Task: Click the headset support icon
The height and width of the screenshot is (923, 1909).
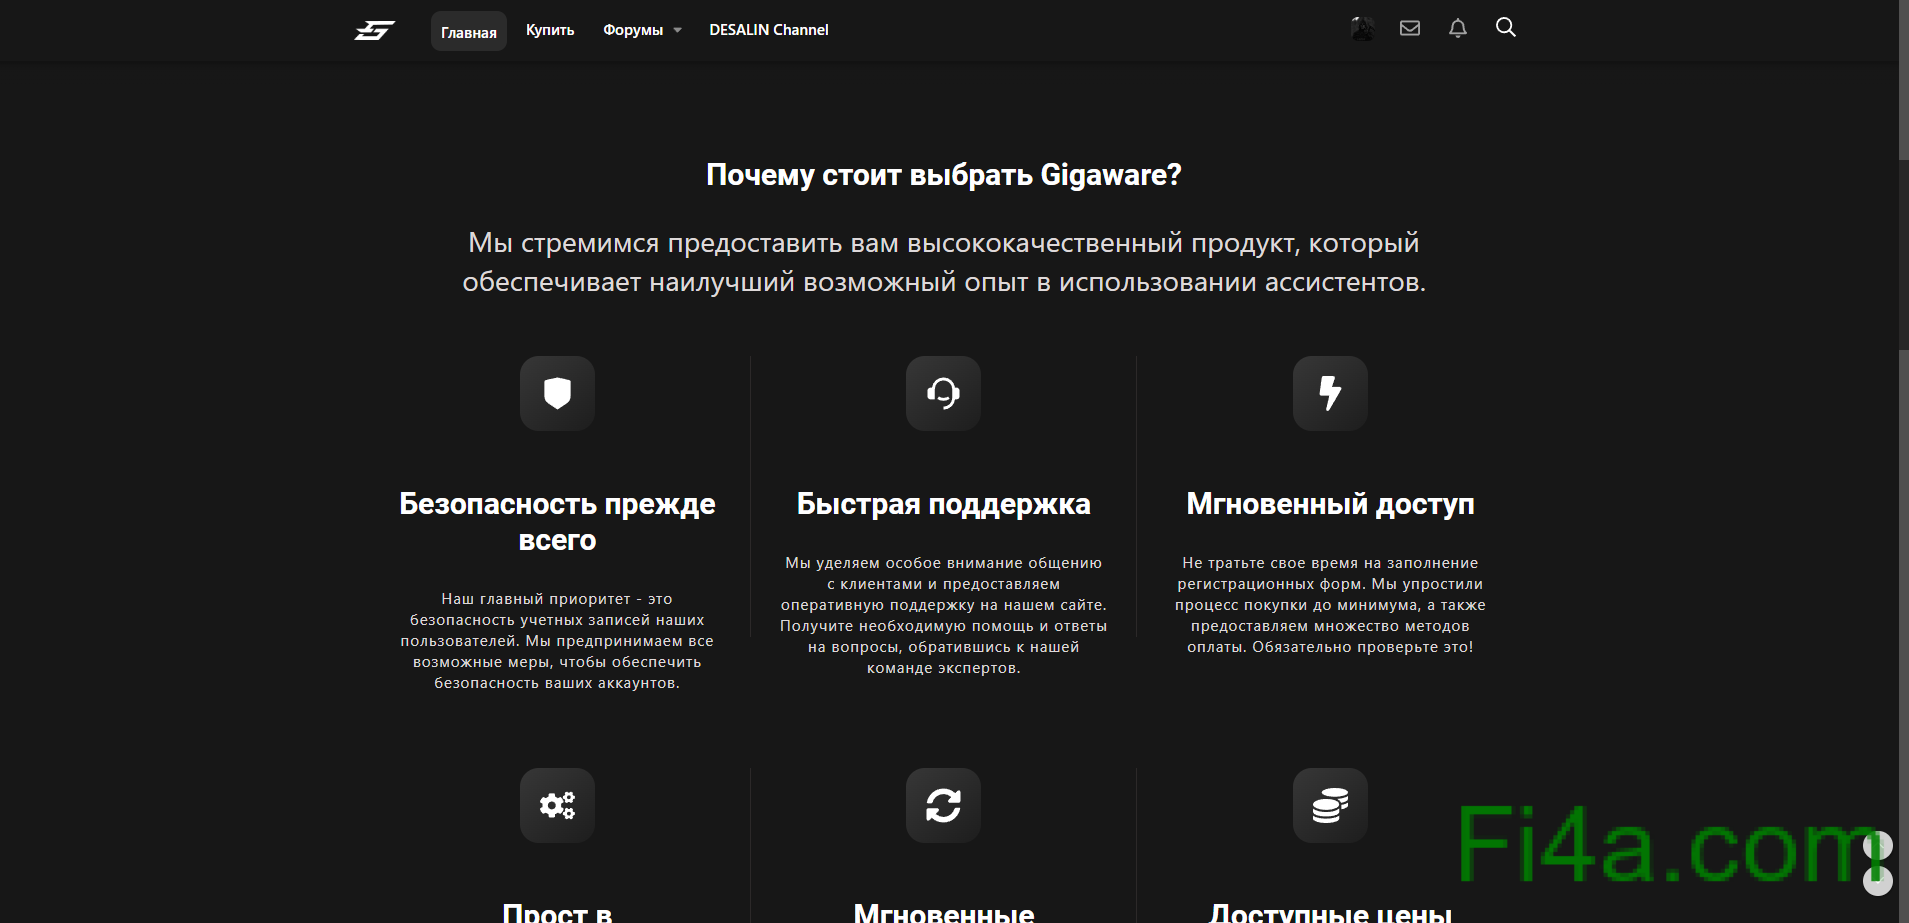Action: click(x=943, y=393)
